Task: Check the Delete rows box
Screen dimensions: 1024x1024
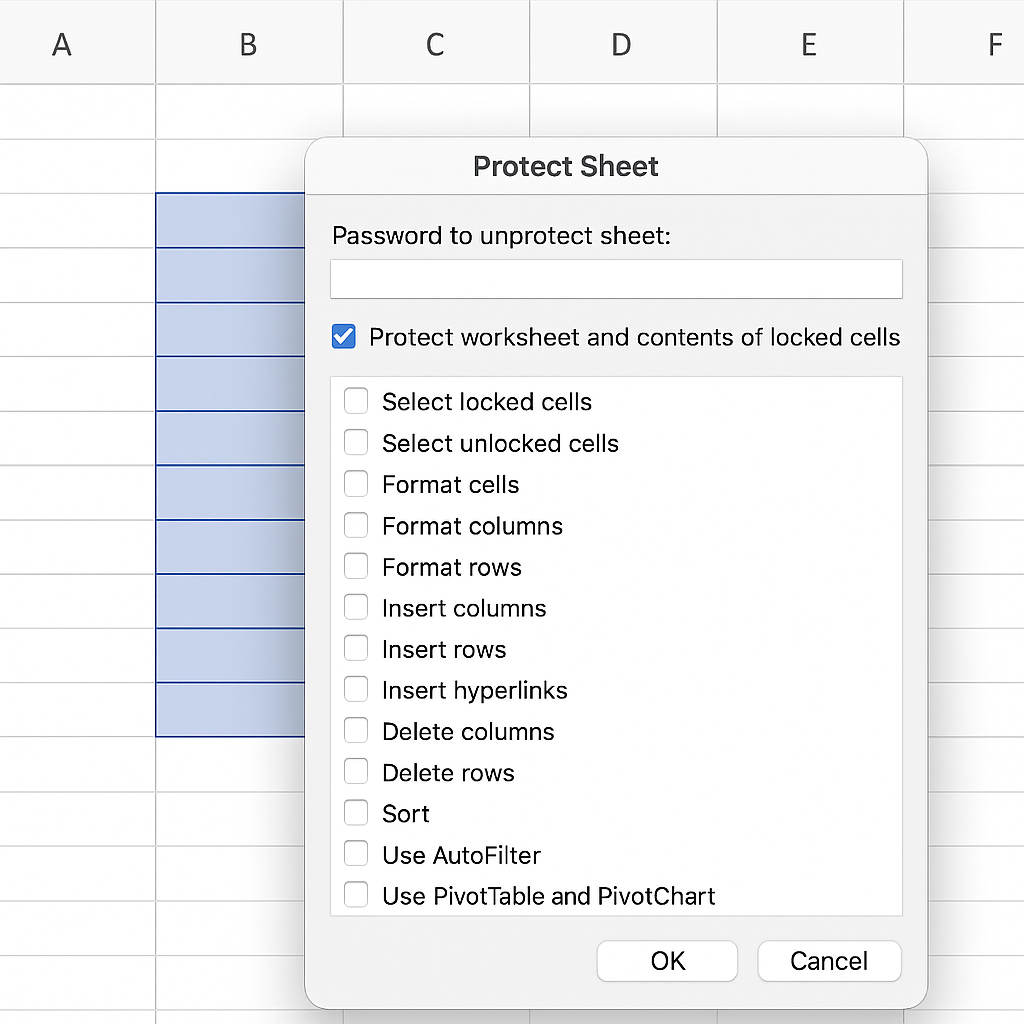Action: [x=356, y=772]
